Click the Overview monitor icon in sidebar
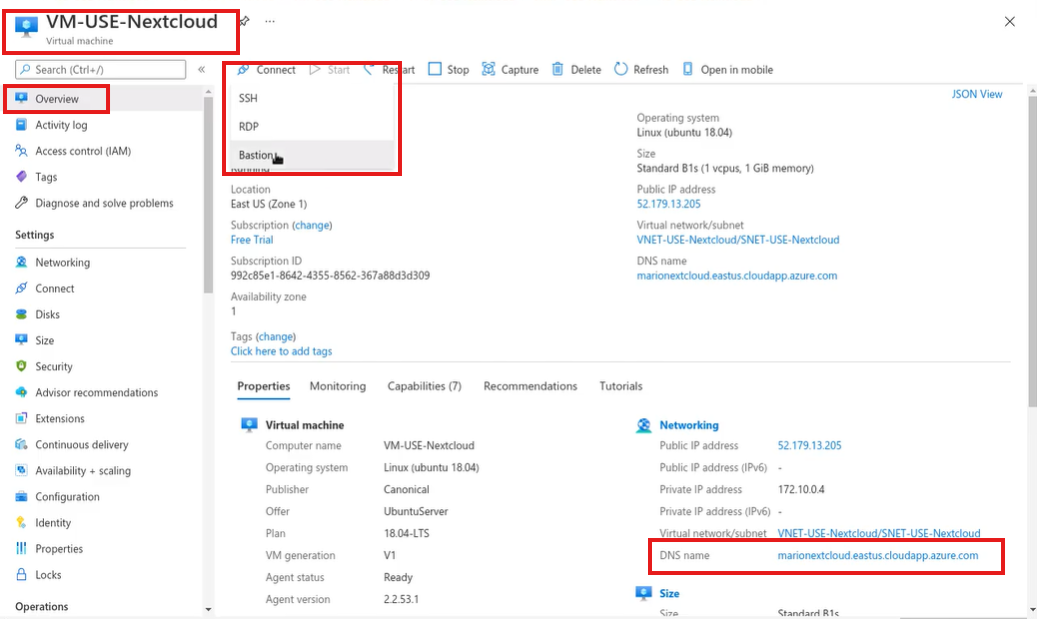The image size is (1037, 619). point(22,99)
